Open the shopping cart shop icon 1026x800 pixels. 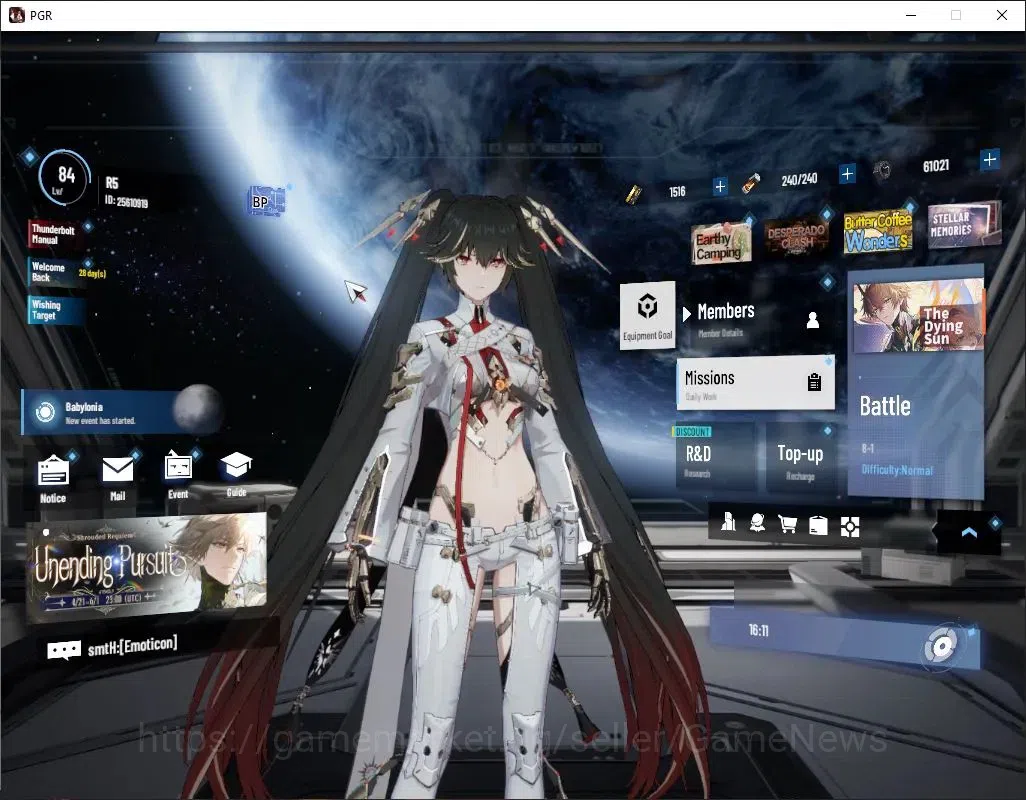click(x=787, y=524)
